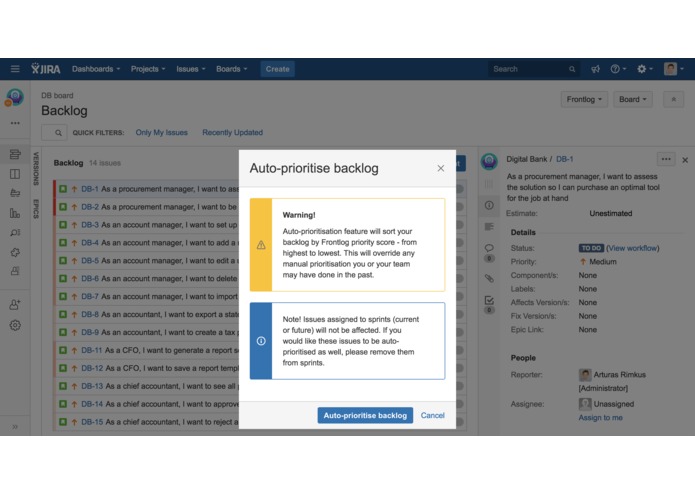Screen dimensions: 695x494
Task: Expand the EPICS side panel
Action: coord(36,209)
